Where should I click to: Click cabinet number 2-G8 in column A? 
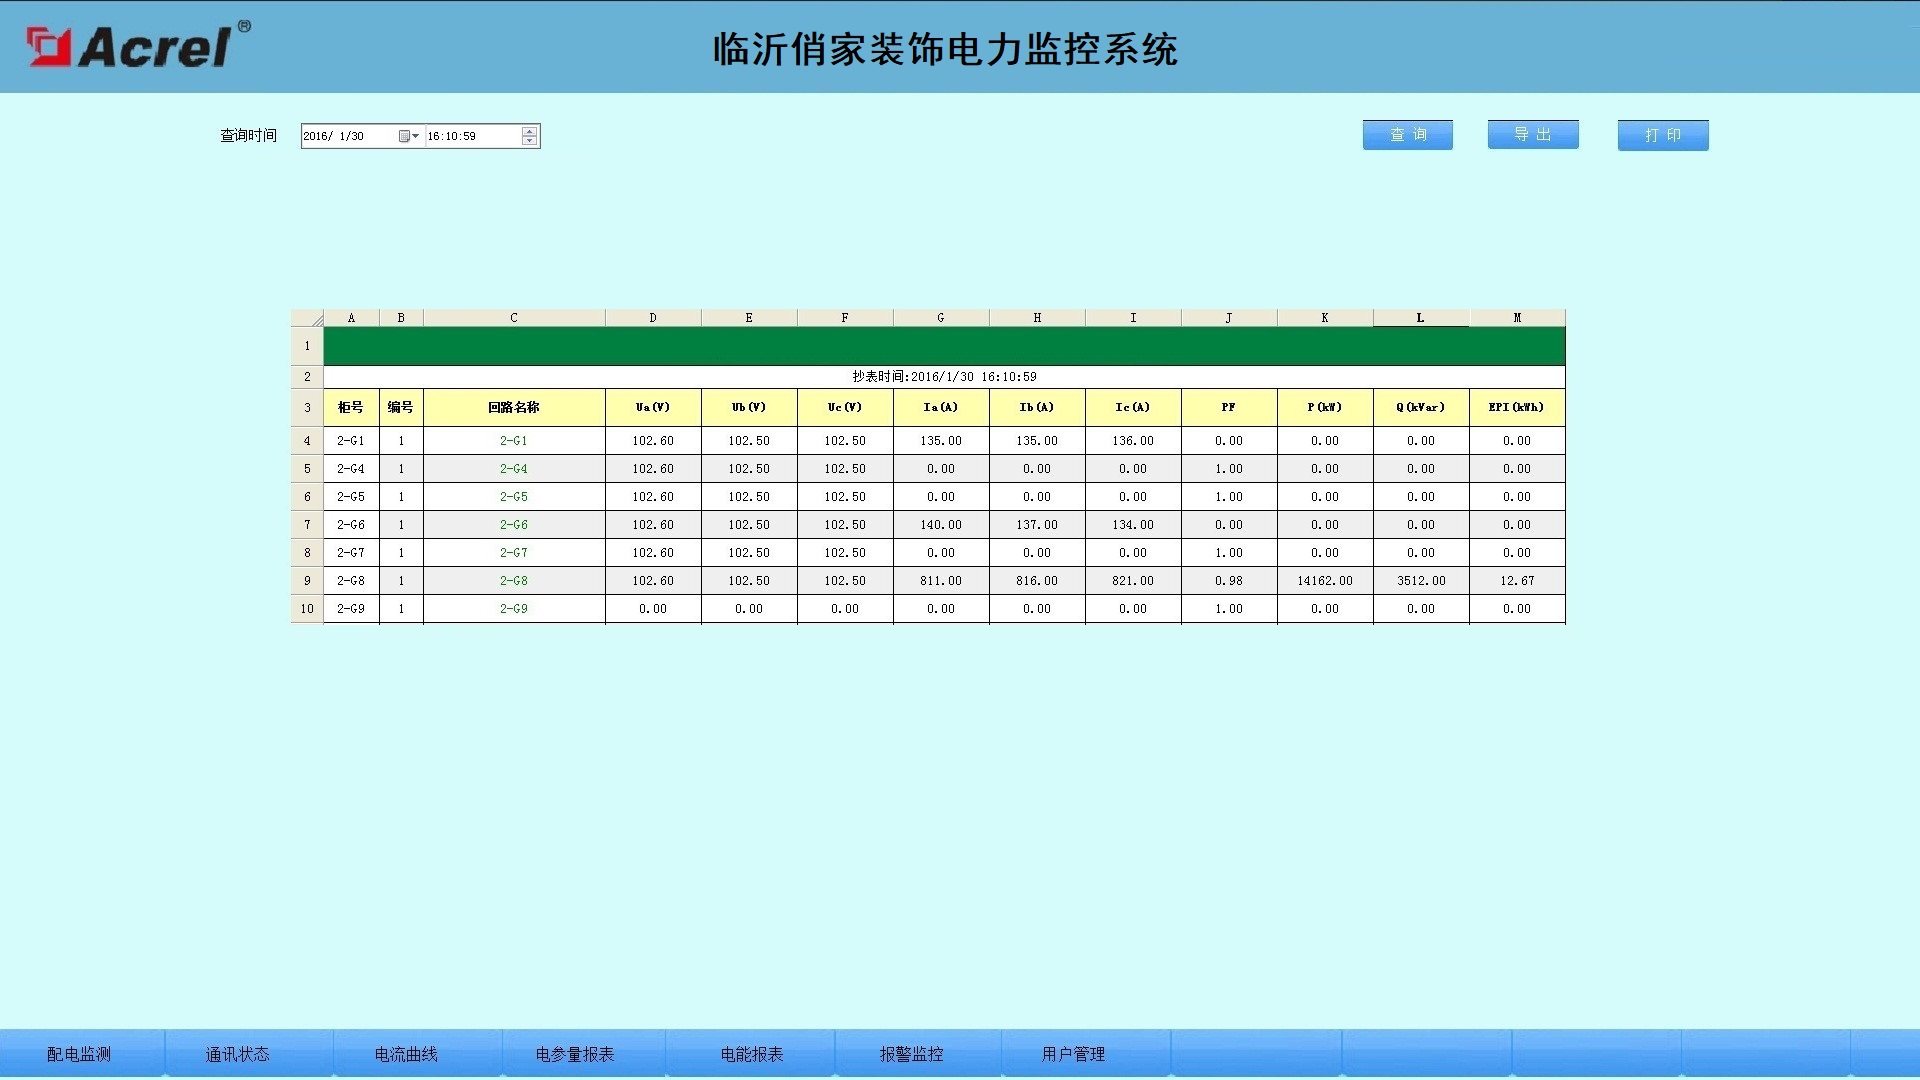click(351, 581)
